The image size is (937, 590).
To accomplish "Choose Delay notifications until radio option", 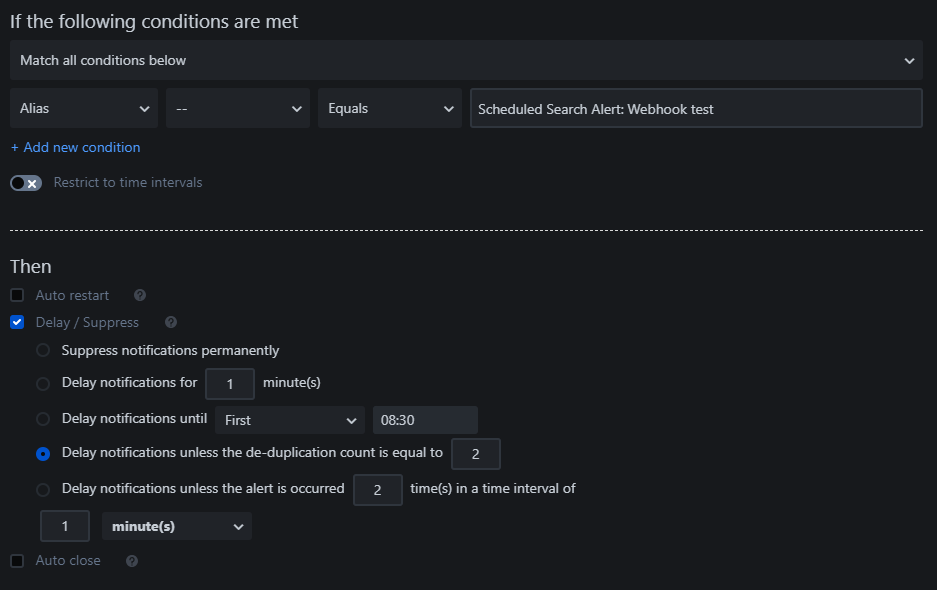I will pyautogui.click(x=43, y=420).
